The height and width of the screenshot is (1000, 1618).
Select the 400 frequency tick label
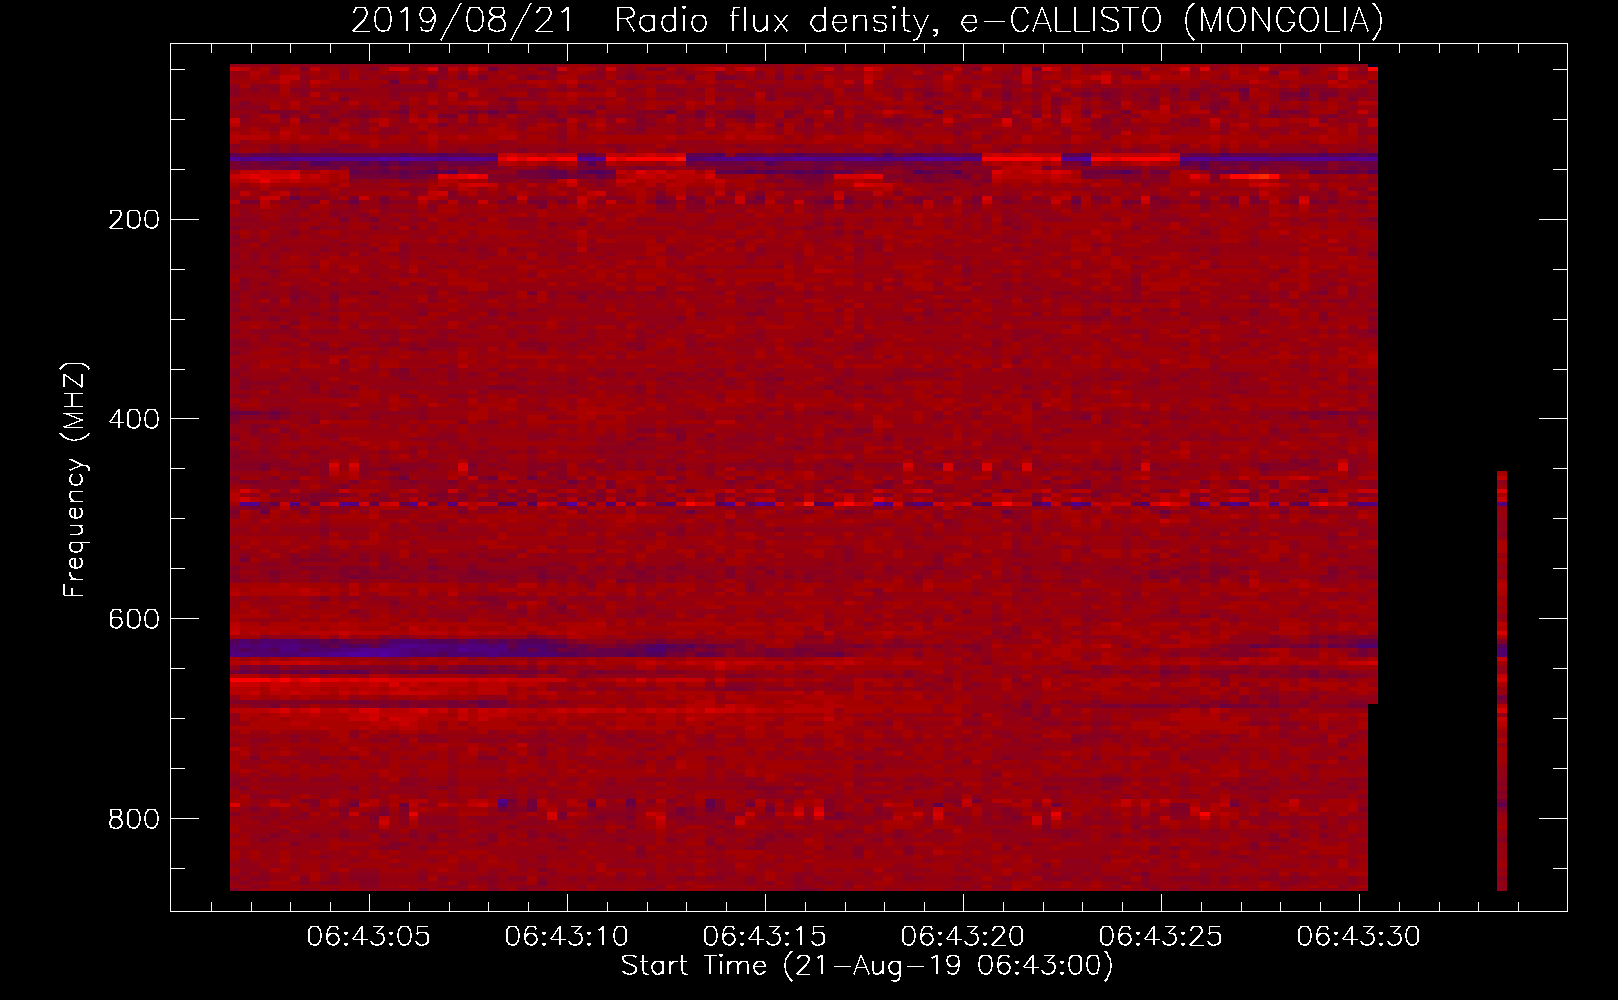[x=134, y=419]
